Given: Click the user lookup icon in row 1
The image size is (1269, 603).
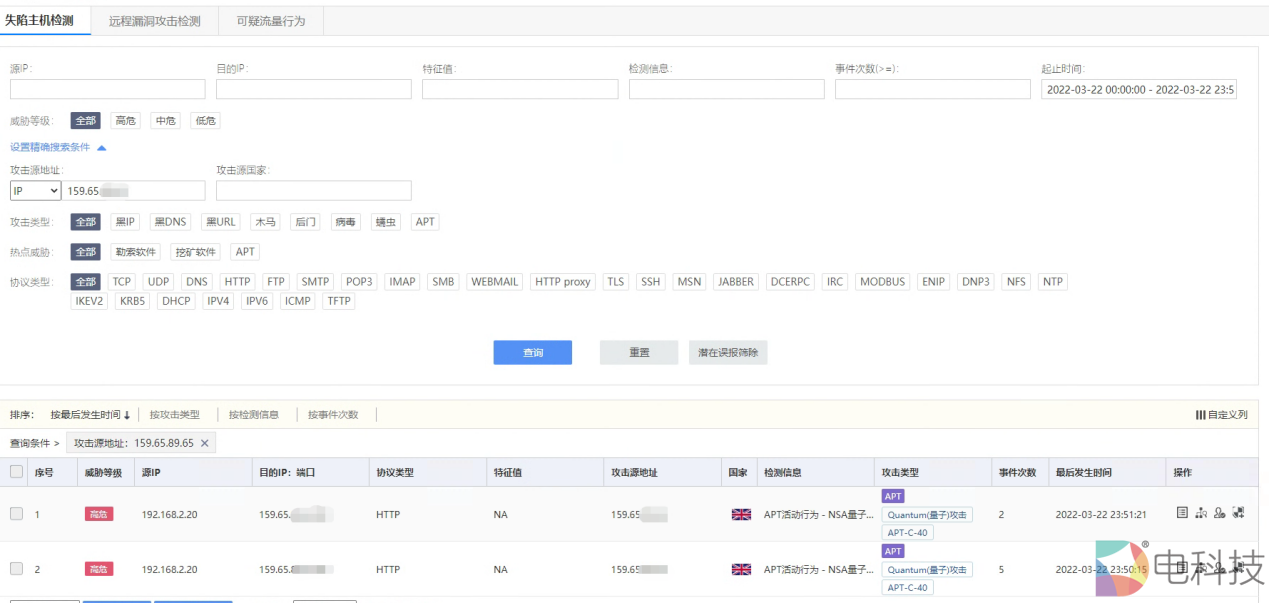Looking at the screenshot, I should pos(1219,513).
